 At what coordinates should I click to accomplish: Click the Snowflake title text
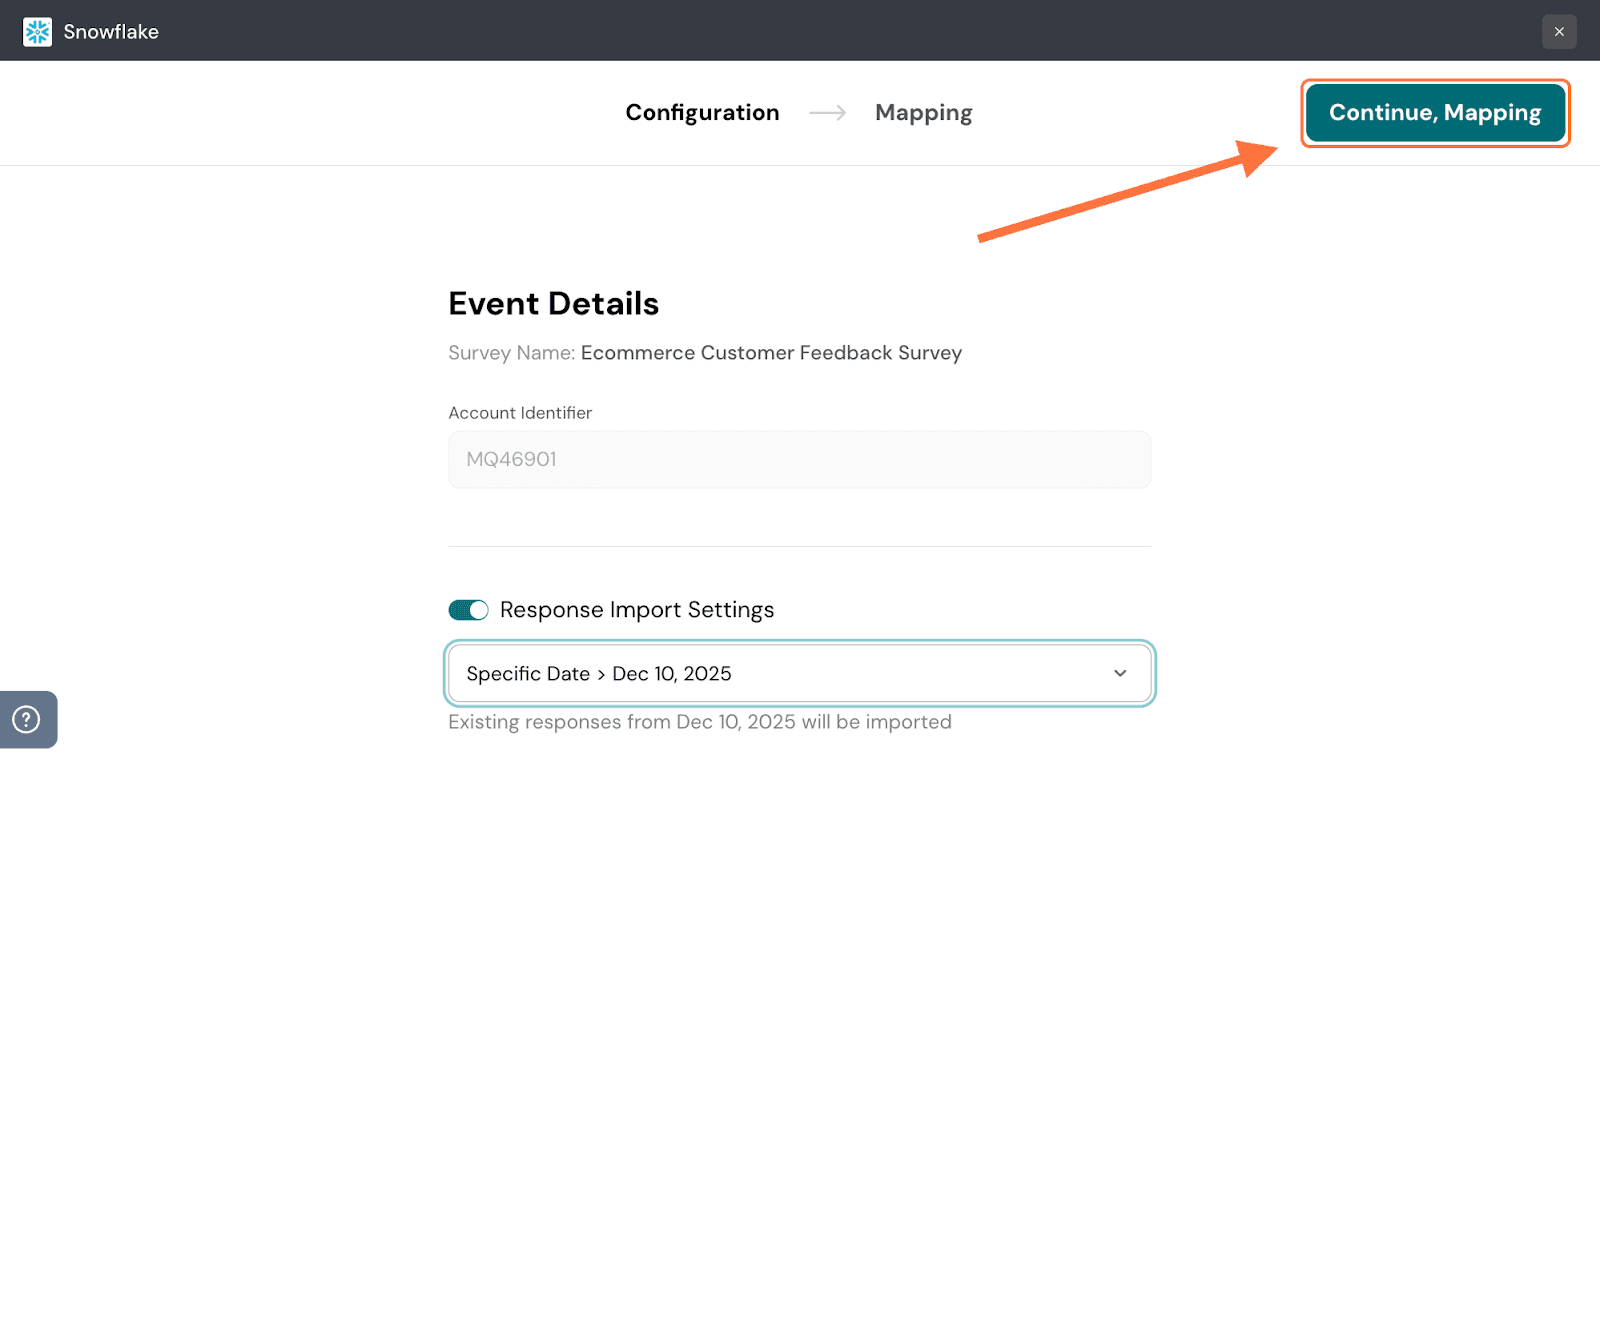pyautogui.click(x=111, y=32)
